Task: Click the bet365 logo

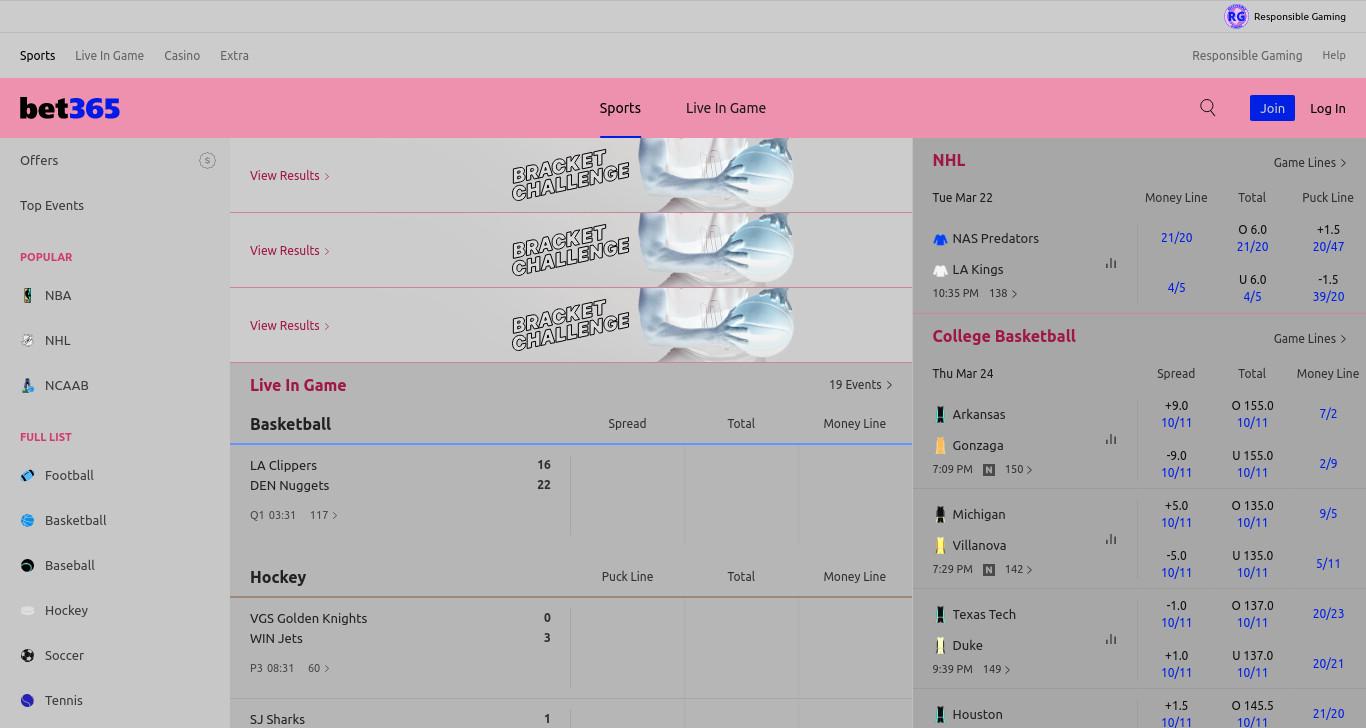Action: (70, 108)
